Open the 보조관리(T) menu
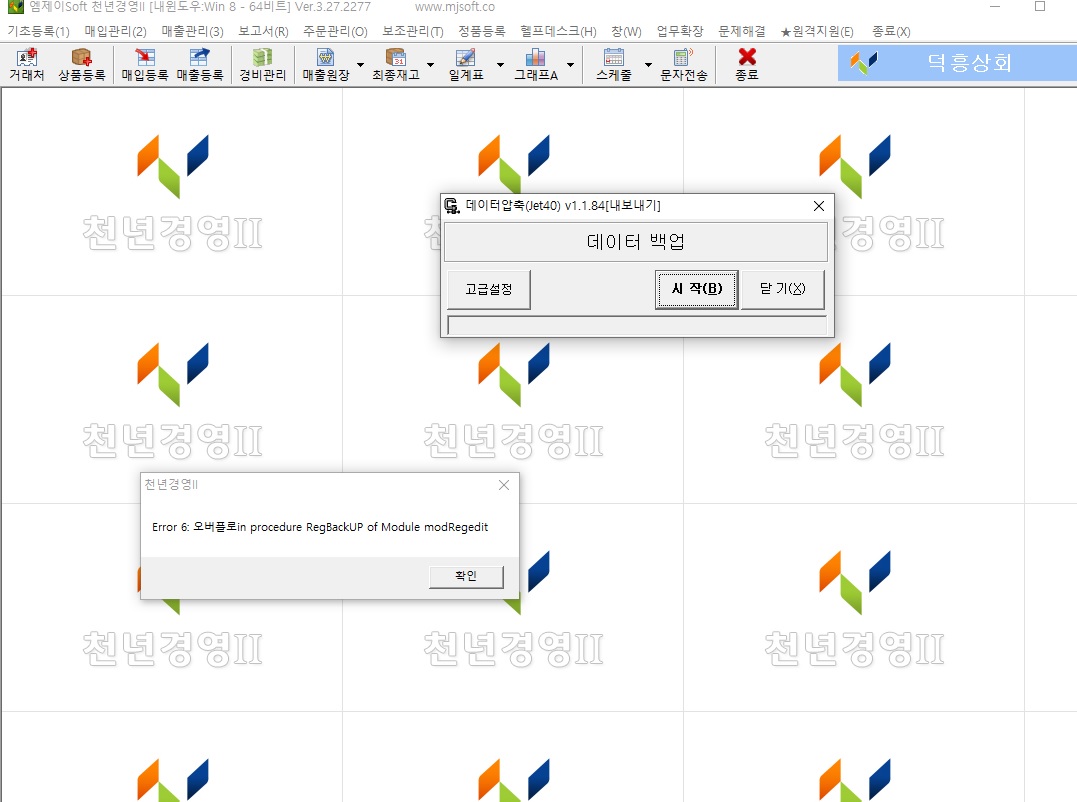The width and height of the screenshot is (1077, 802). tap(413, 32)
